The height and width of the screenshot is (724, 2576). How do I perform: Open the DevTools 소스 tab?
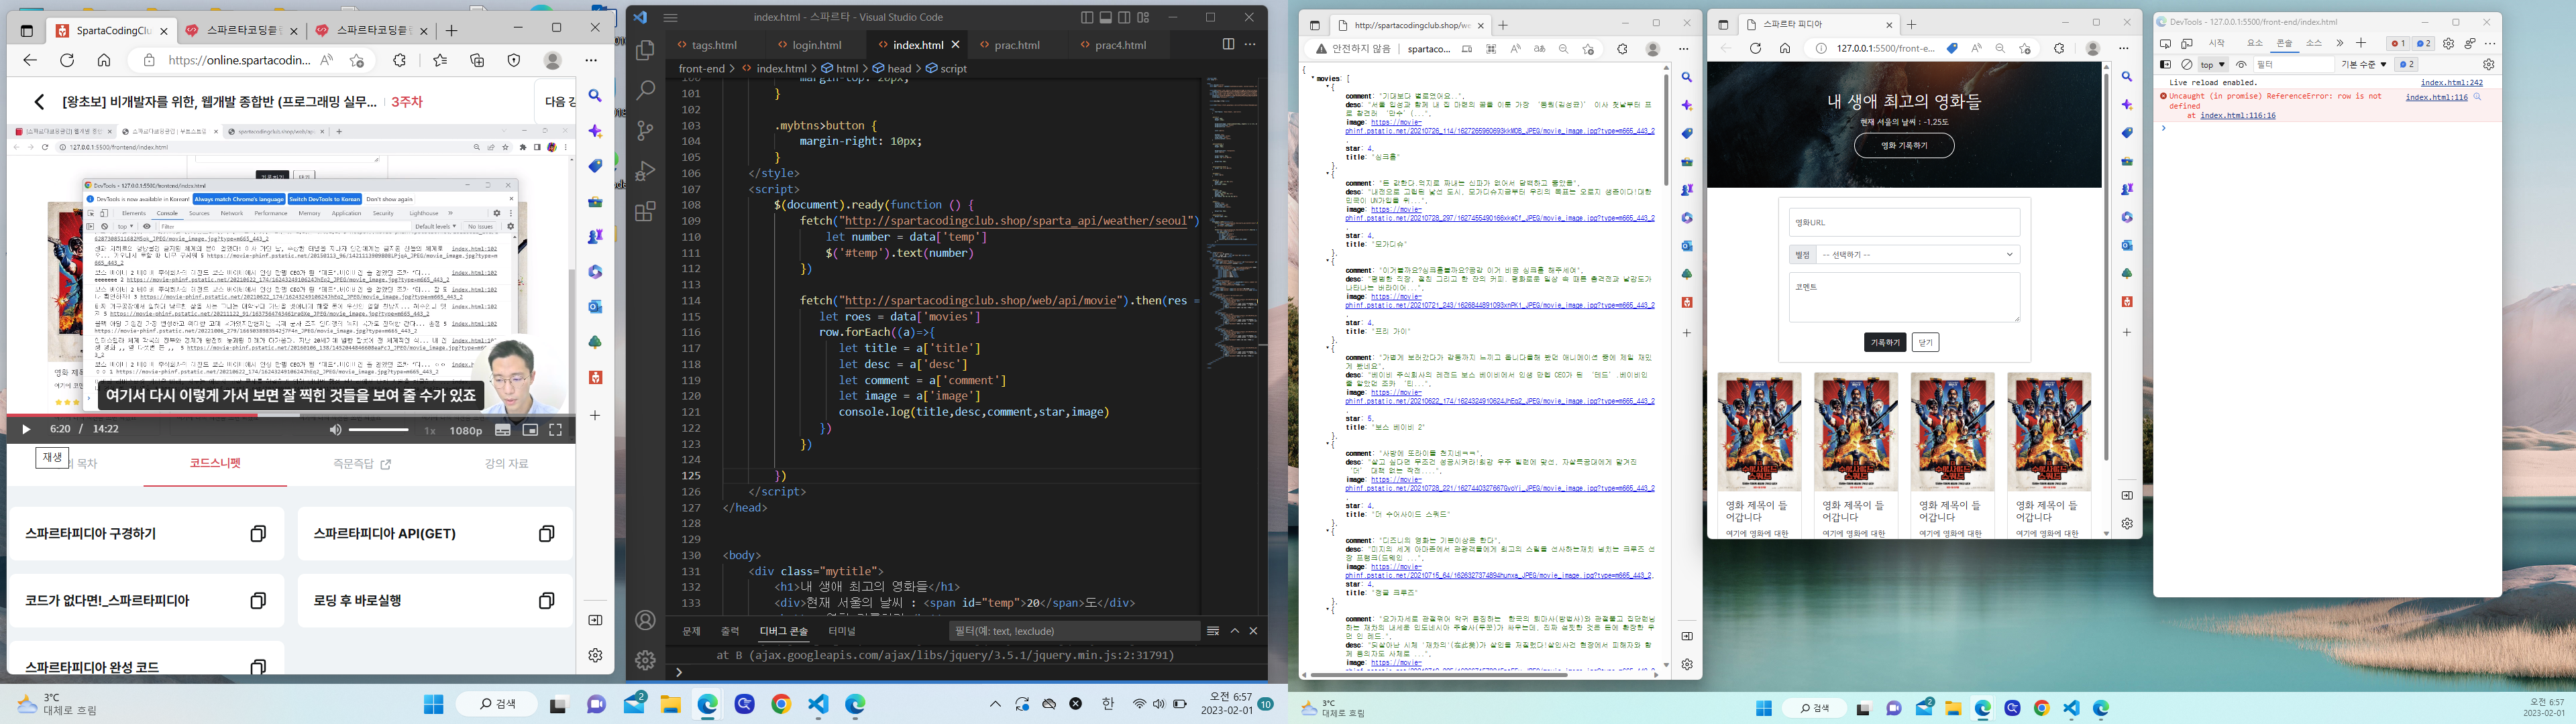point(2314,44)
